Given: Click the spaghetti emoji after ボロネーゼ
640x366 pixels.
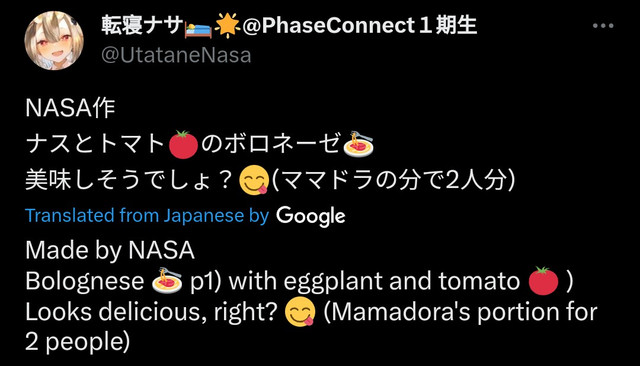Looking at the screenshot, I should click(x=358, y=144).
